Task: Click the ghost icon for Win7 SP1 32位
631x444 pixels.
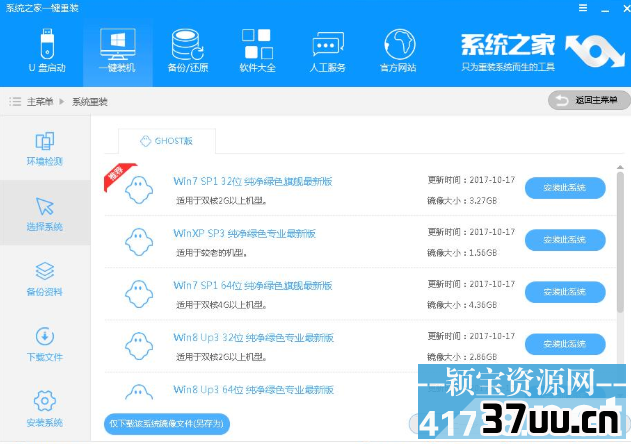Action: pos(139,190)
